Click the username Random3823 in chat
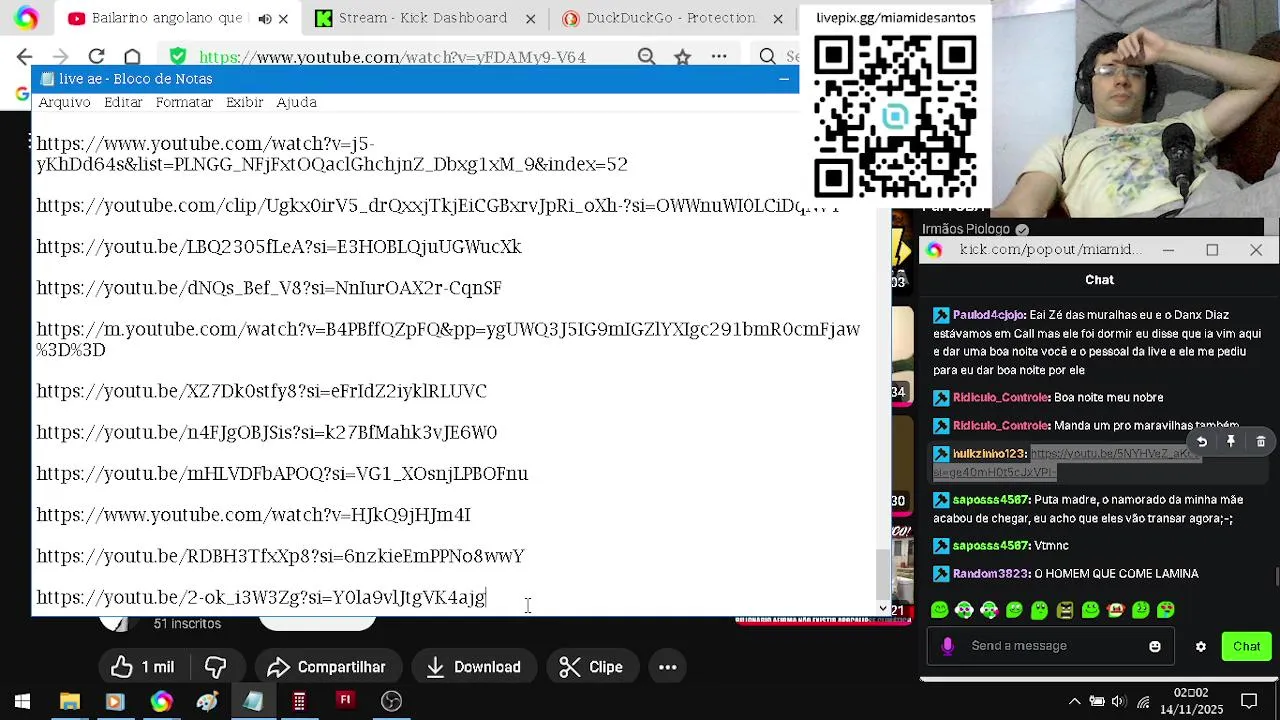 990,574
